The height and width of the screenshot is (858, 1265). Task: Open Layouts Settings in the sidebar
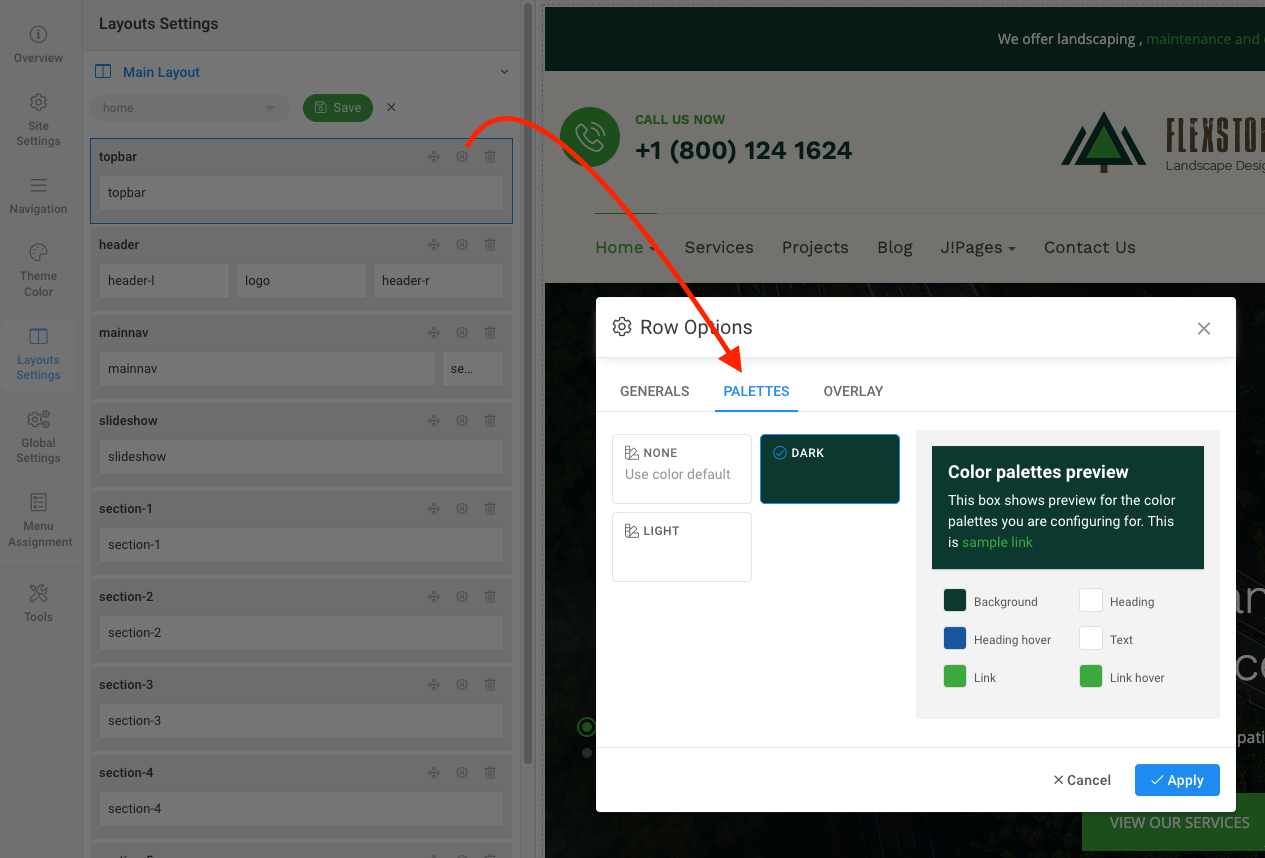[x=38, y=353]
